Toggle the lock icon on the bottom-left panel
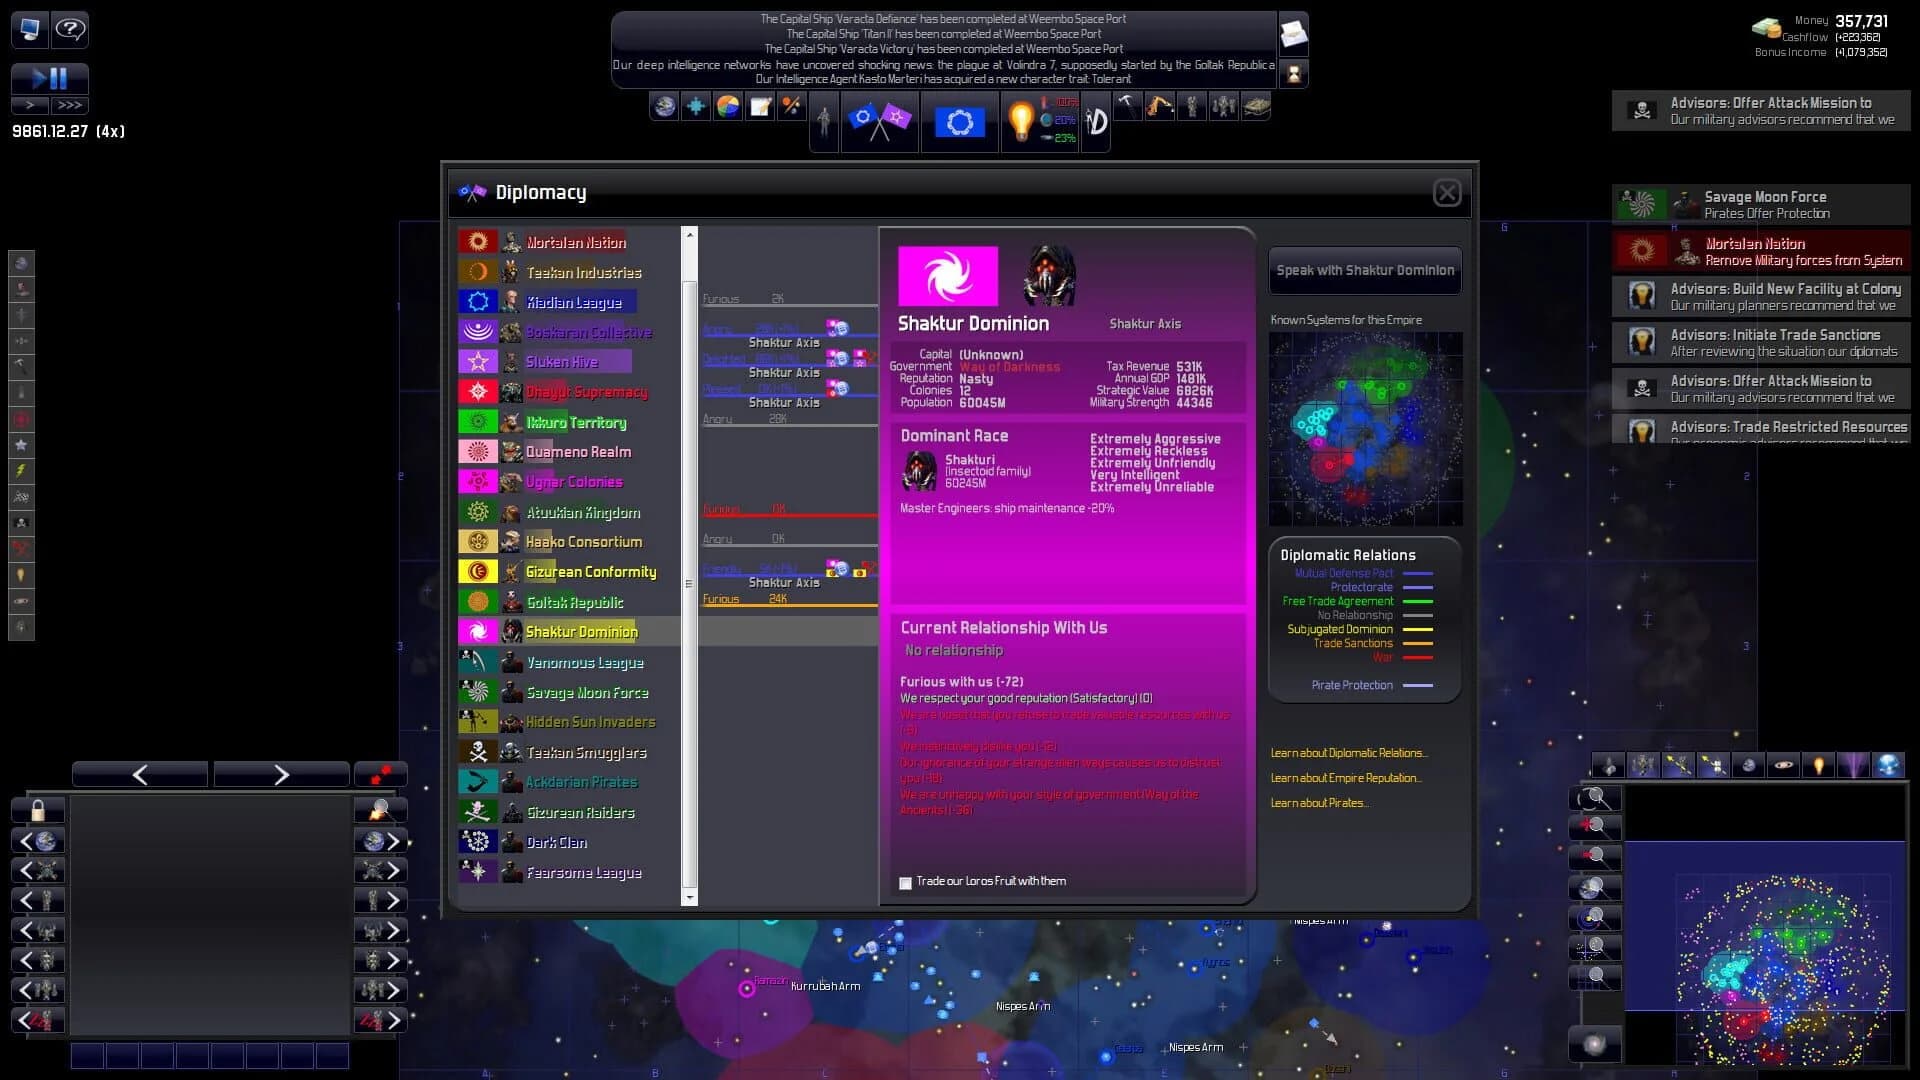Image resolution: width=1920 pixels, height=1080 pixels. (x=38, y=810)
